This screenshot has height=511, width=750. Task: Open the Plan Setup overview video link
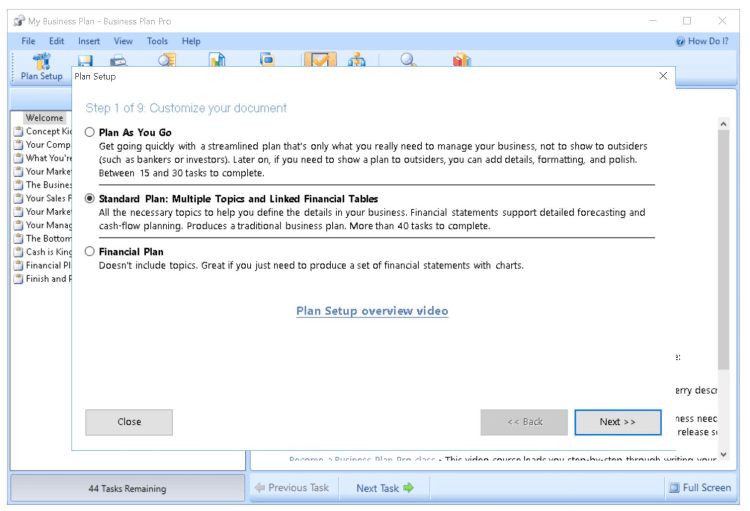click(372, 311)
